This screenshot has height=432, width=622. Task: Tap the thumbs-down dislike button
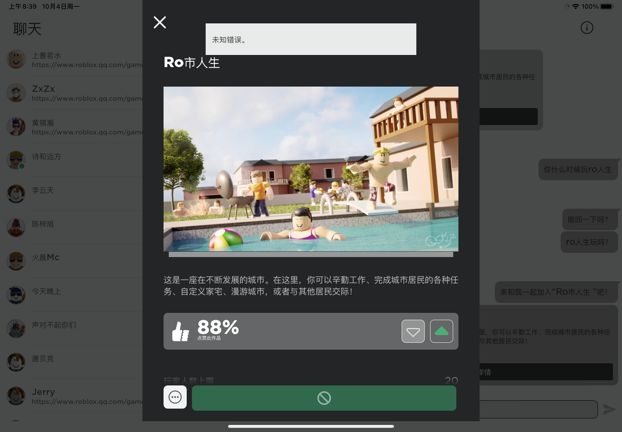413,331
